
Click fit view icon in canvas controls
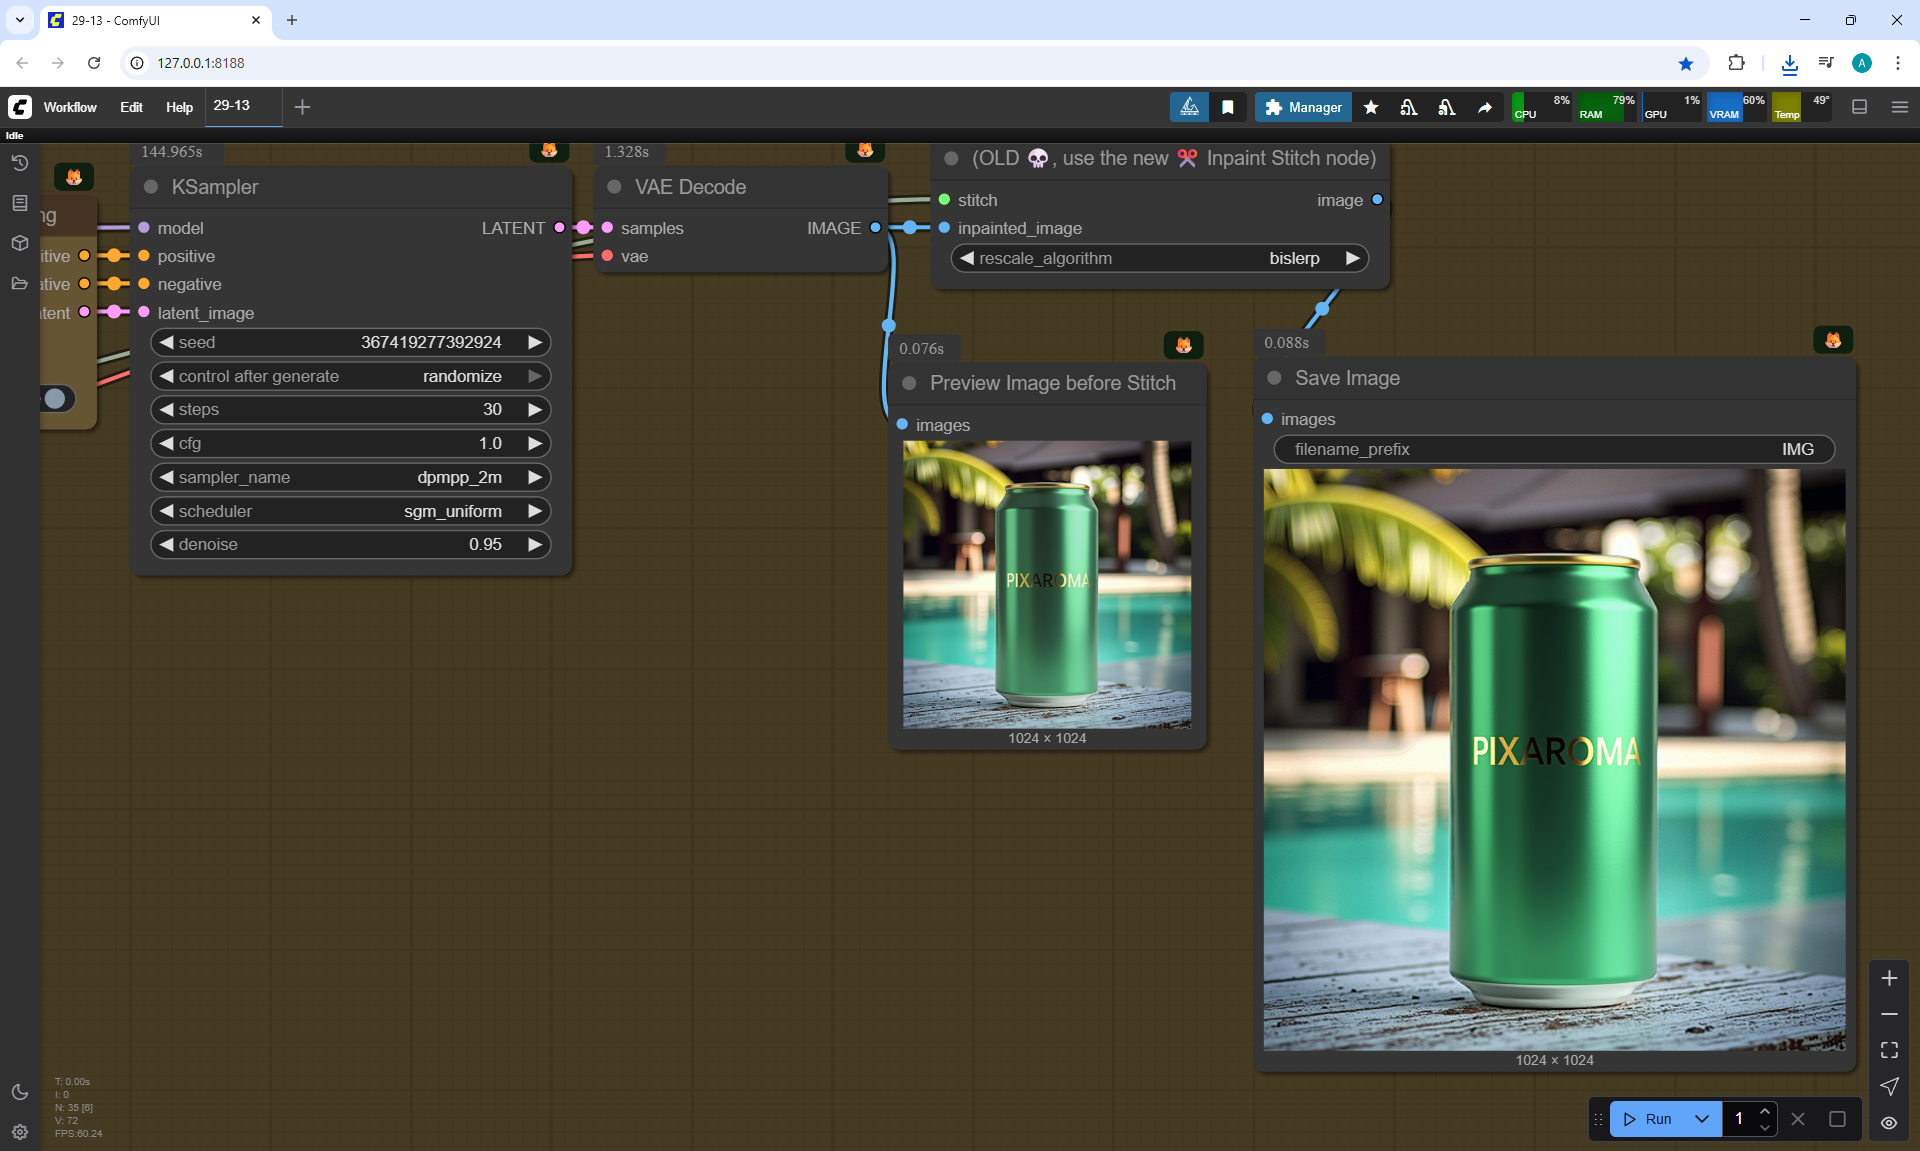click(1889, 1050)
